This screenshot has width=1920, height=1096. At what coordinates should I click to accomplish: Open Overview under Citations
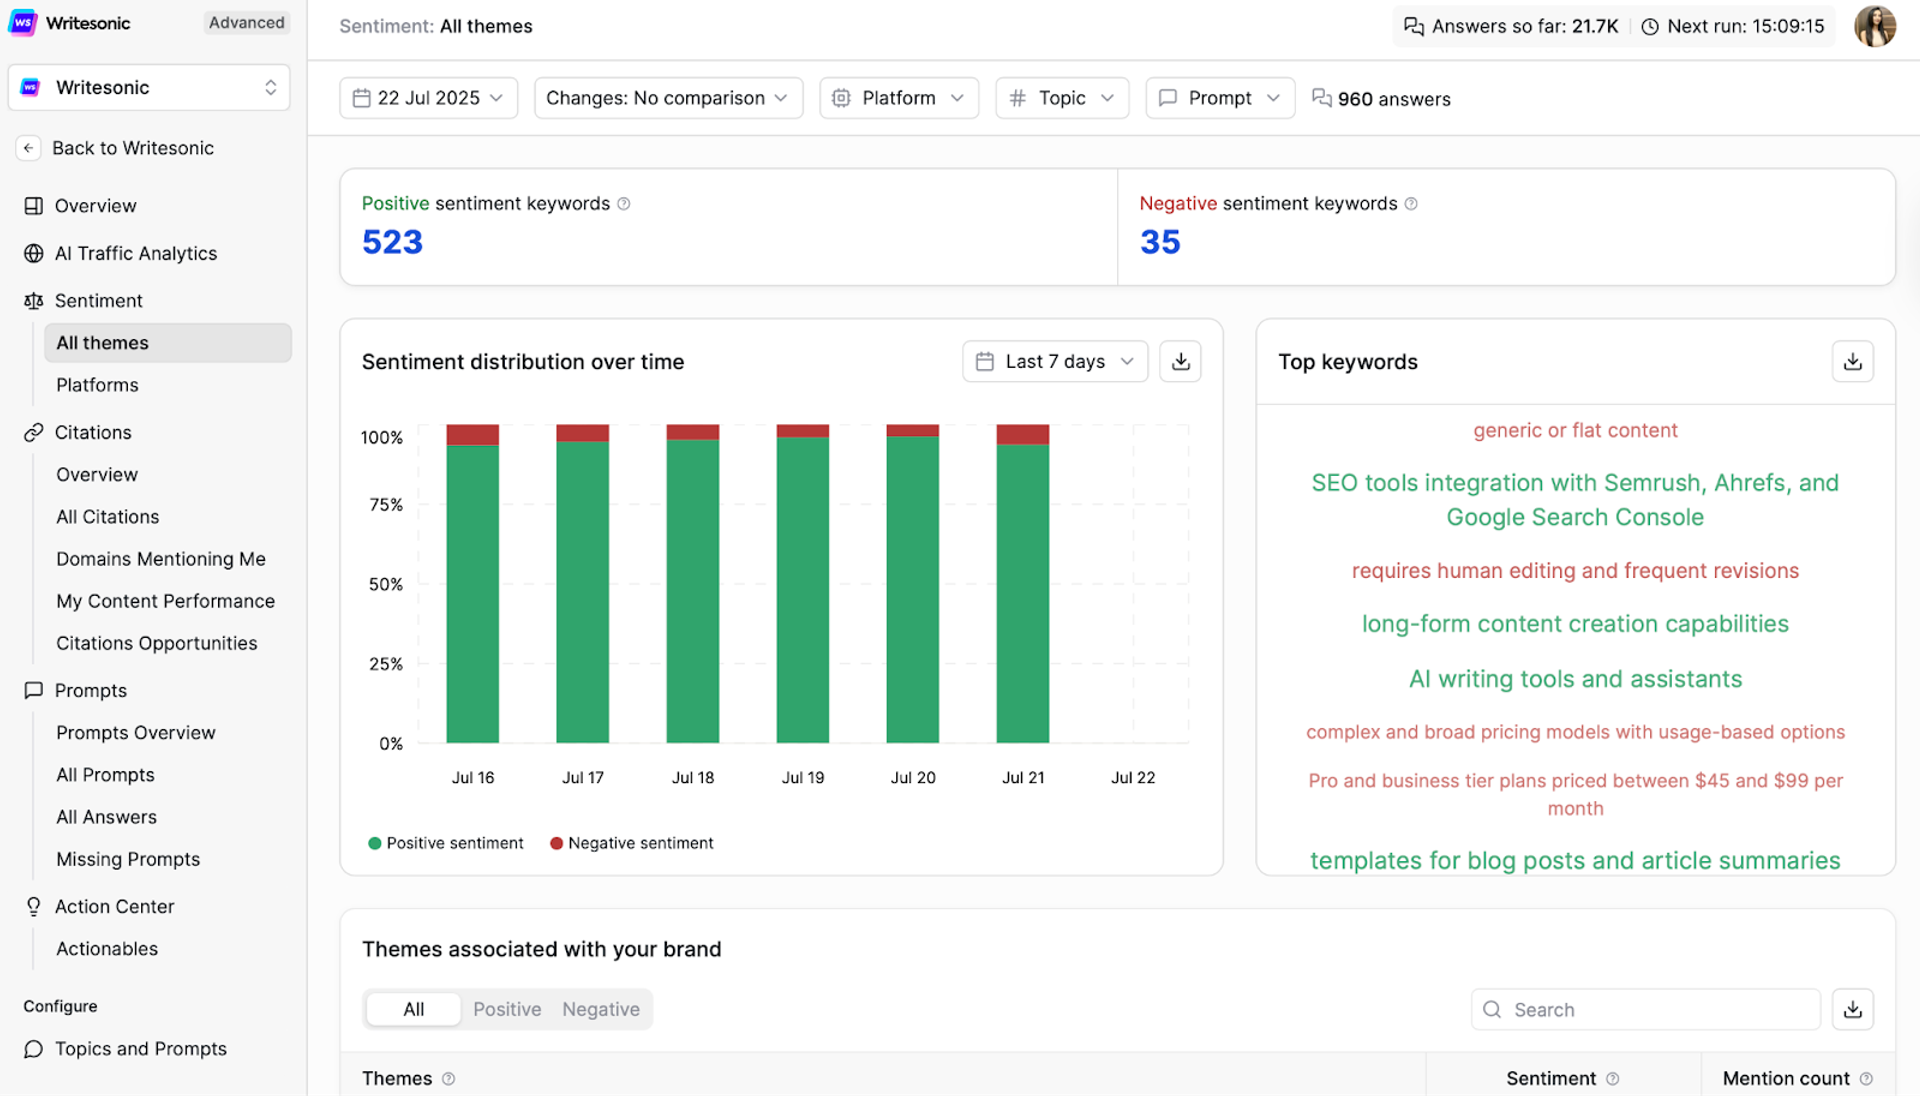point(97,475)
